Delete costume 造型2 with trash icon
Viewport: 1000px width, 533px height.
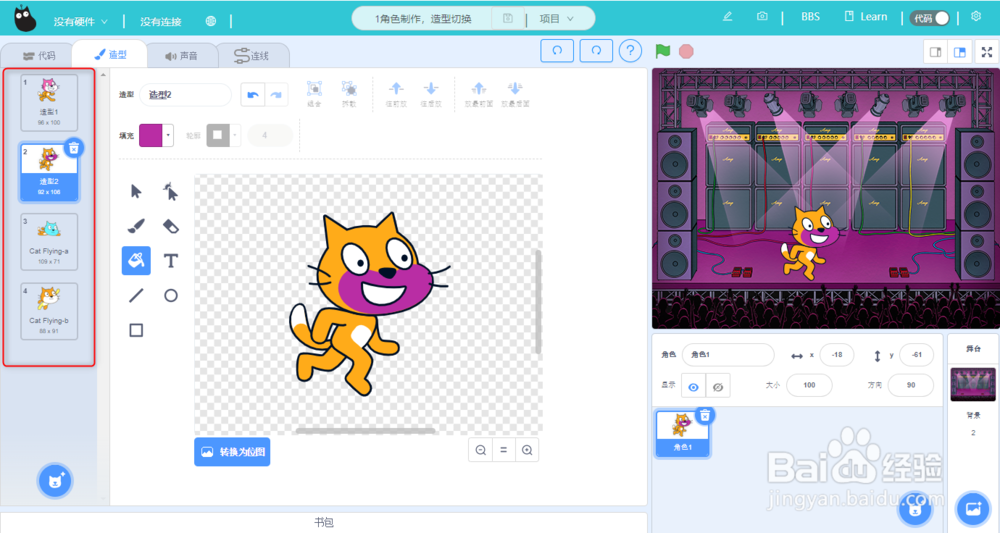pos(74,148)
